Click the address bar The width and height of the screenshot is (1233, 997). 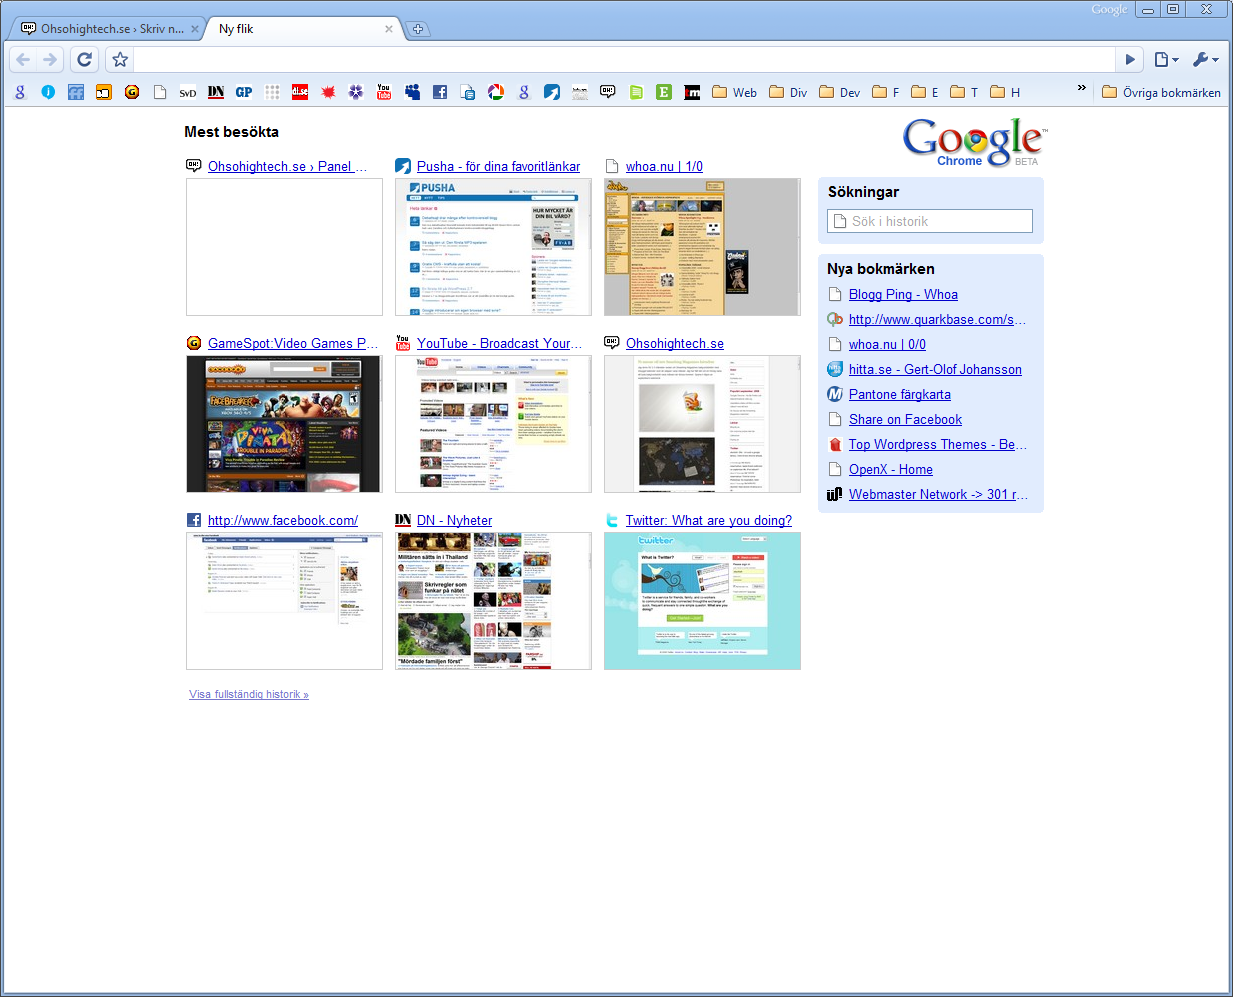(x=625, y=60)
